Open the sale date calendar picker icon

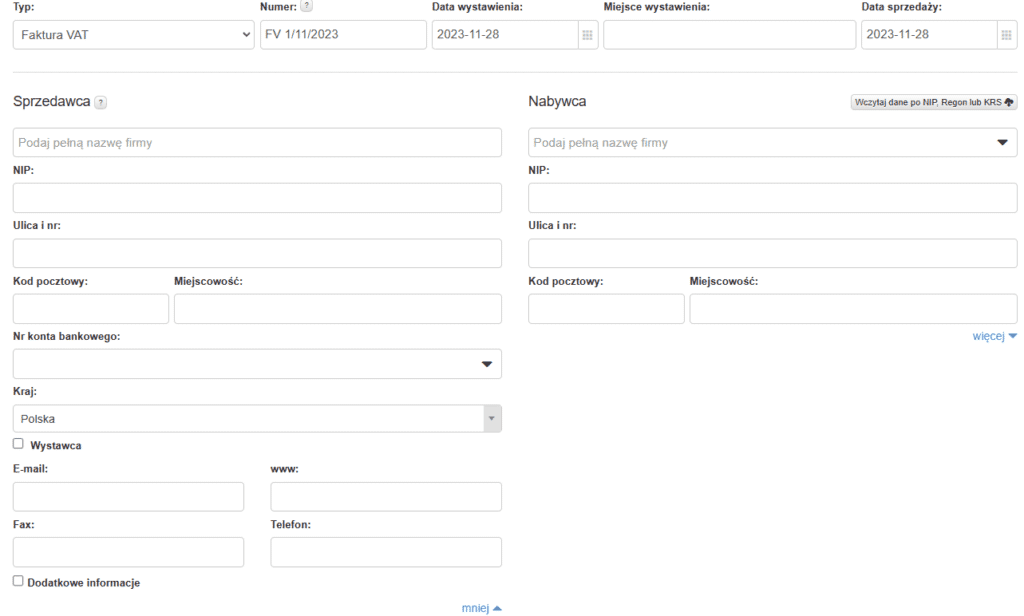(1006, 35)
